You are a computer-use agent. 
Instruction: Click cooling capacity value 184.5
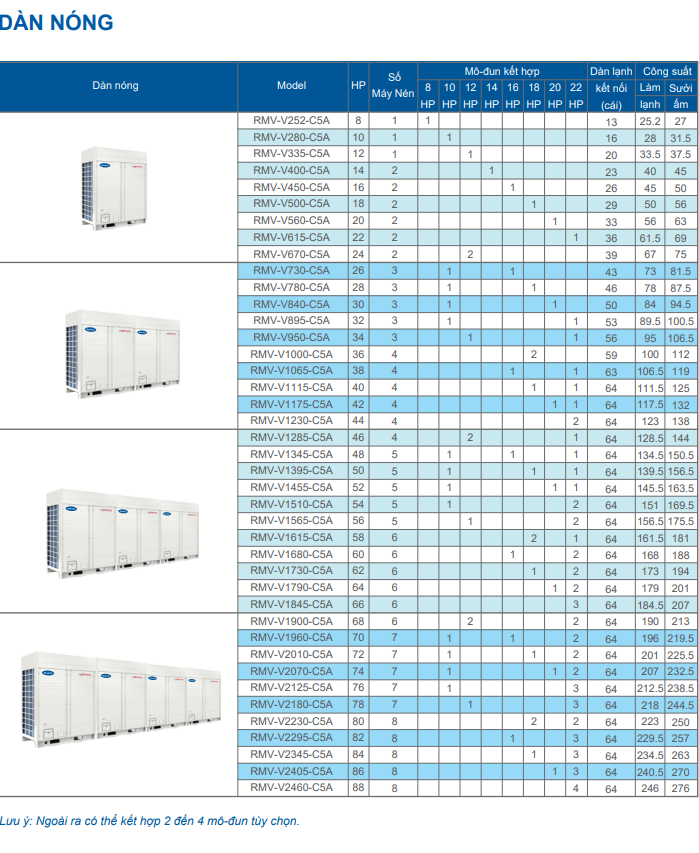tap(650, 605)
